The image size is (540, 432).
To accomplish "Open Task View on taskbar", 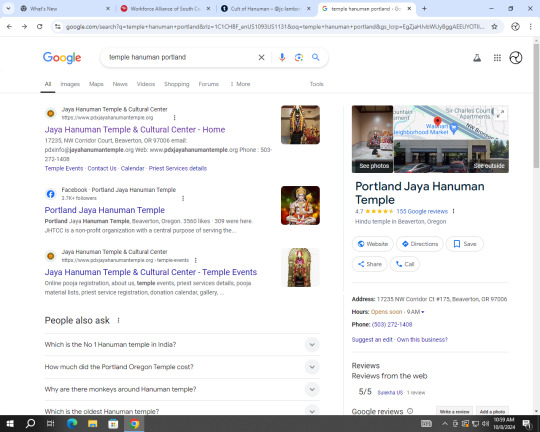I will pos(51,423).
